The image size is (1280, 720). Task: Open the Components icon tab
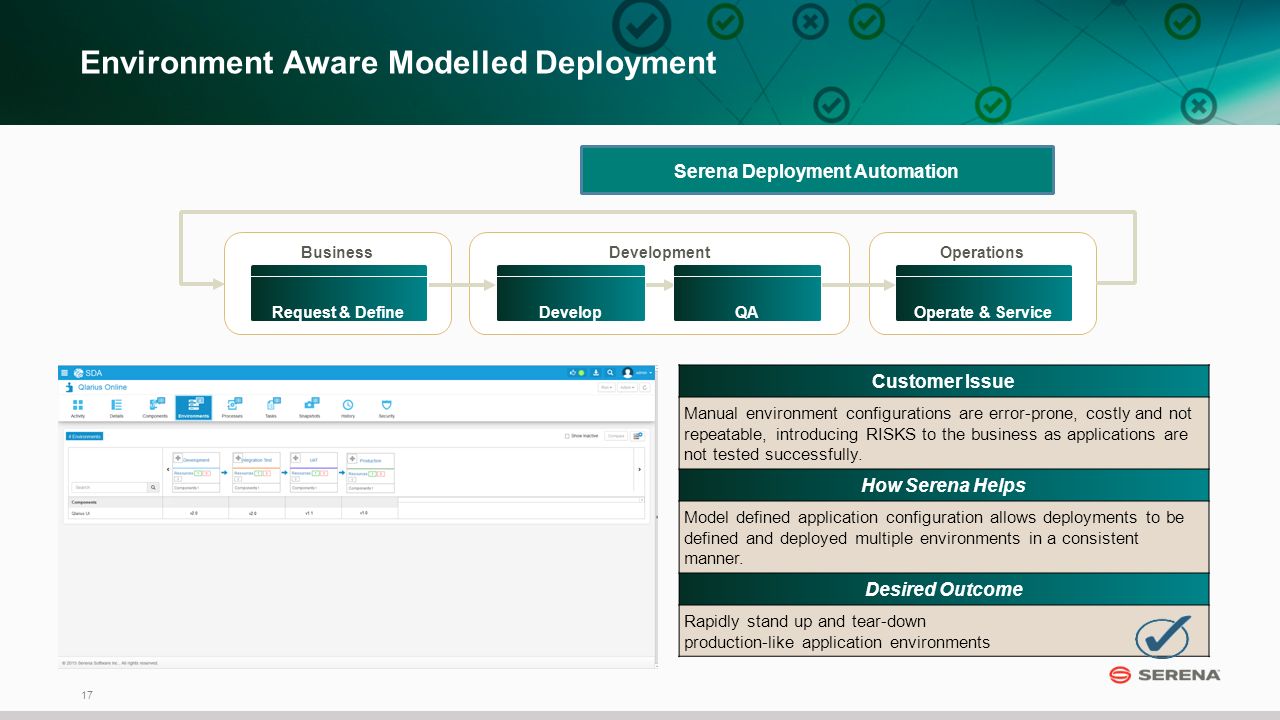[155, 407]
